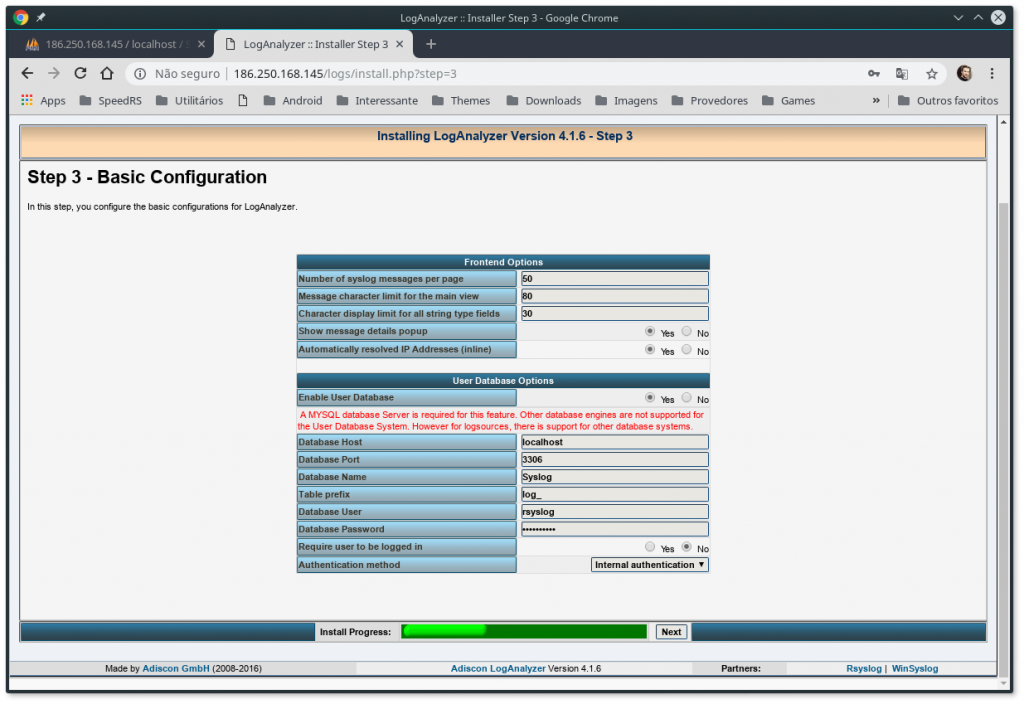Click the Next button to continue installation

point(671,631)
